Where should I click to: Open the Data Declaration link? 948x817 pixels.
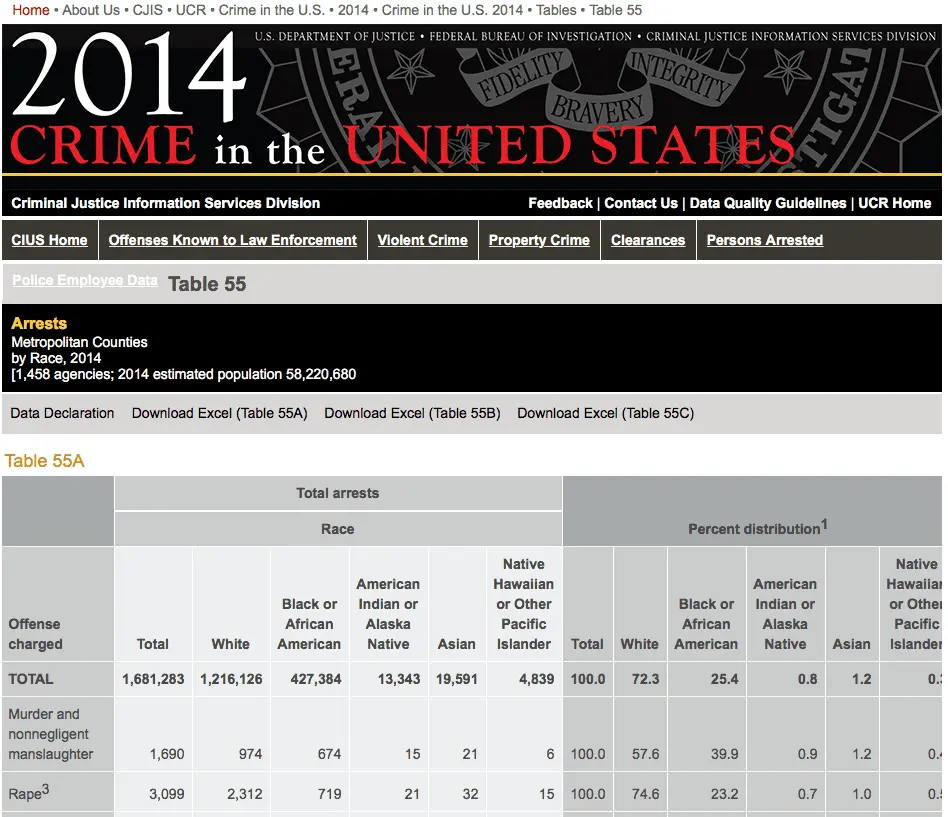[x=61, y=412]
